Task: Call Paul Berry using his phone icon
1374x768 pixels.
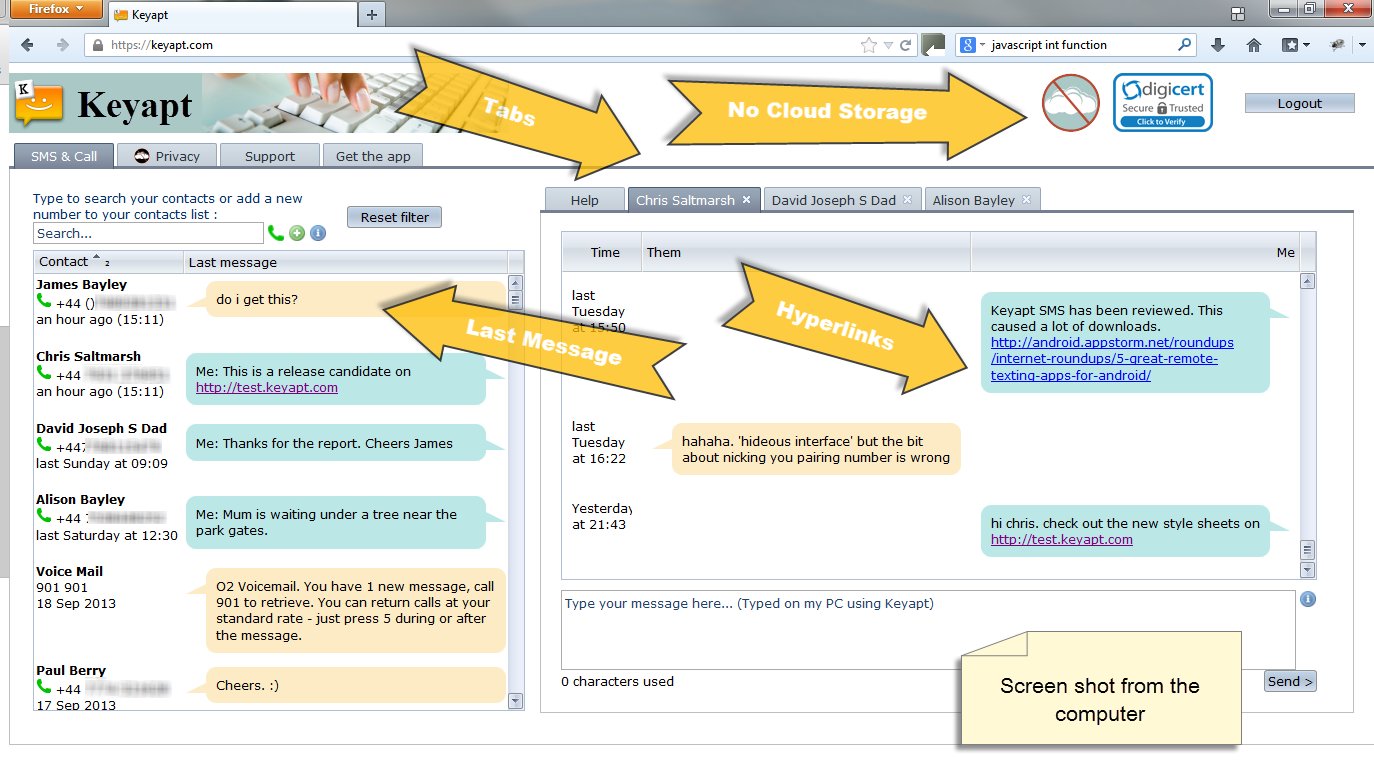Action: point(44,687)
